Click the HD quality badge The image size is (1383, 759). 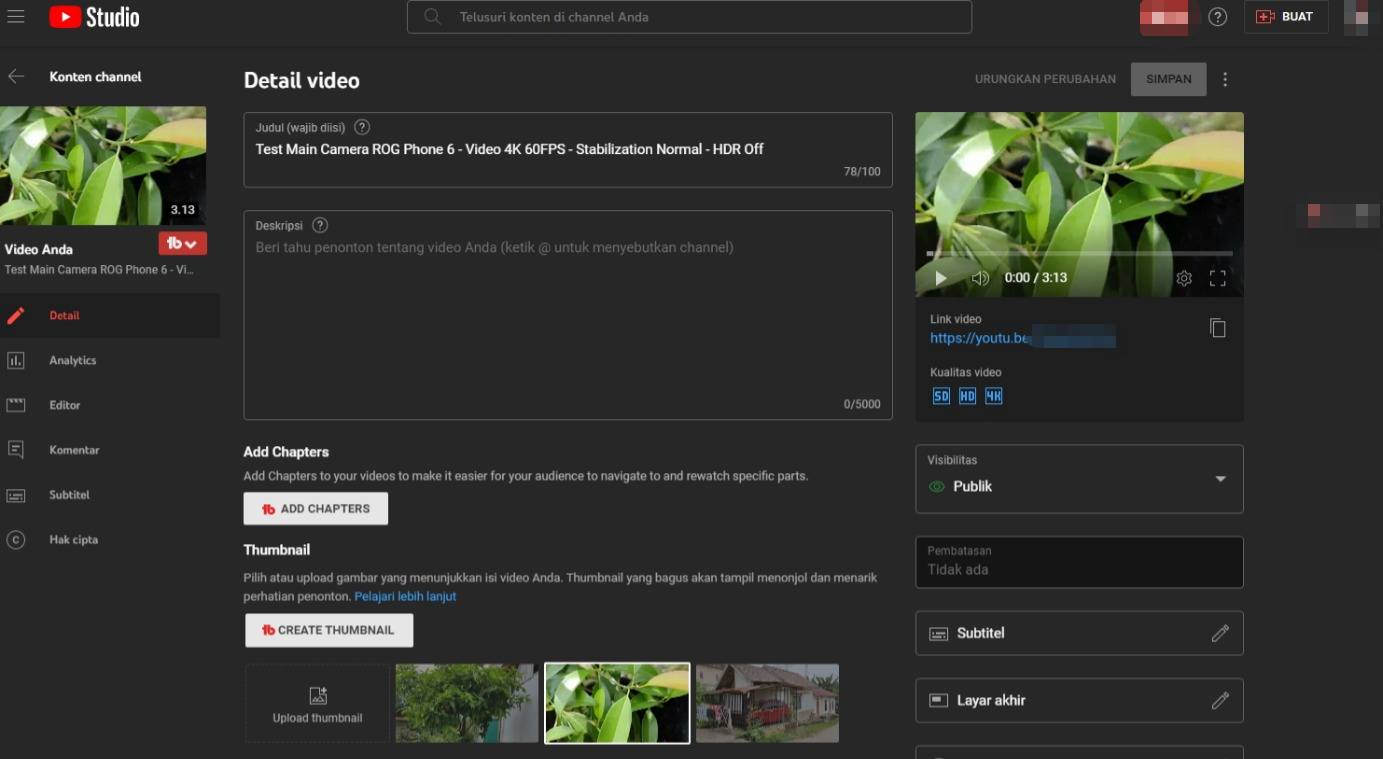967,396
